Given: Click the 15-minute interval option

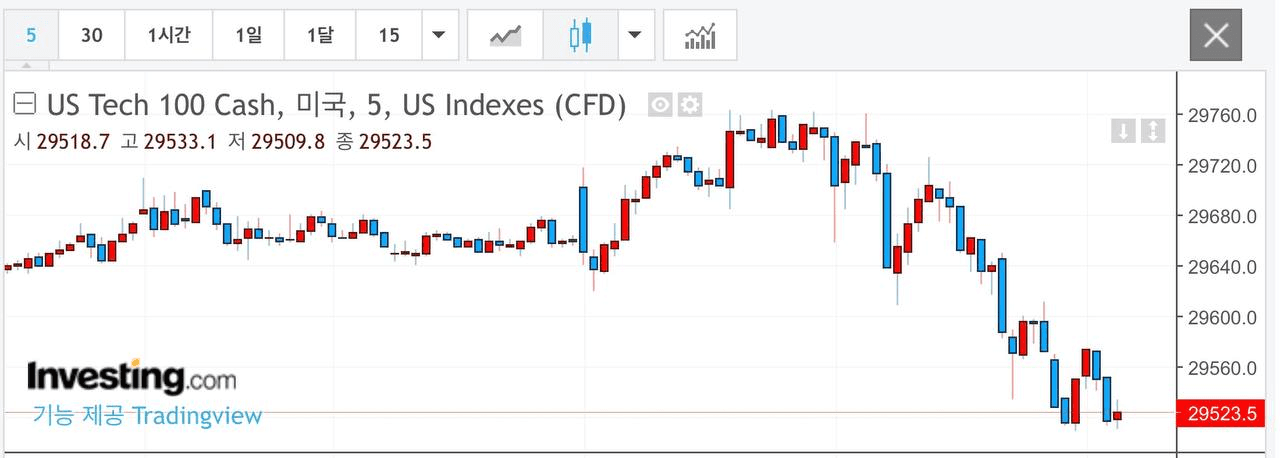Looking at the screenshot, I should pos(389,35).
